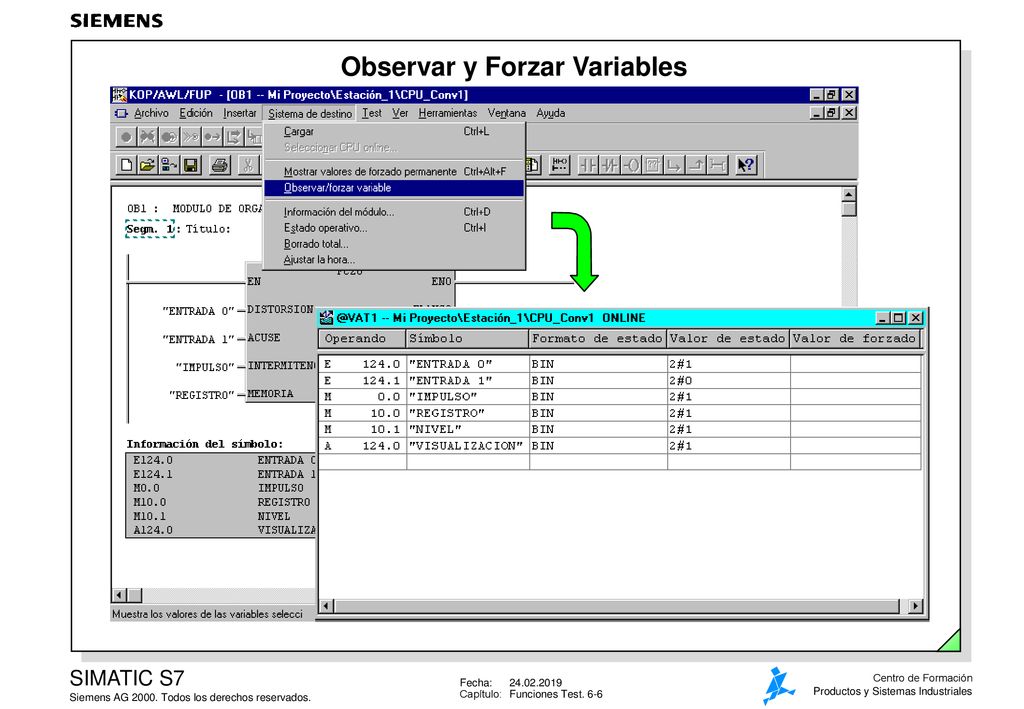Viewport: 1024px width, 709px height.
Task: Click the "REGISTRO" operand in ladder diagram
Action: pyautogui.click(x=201, y=395)
